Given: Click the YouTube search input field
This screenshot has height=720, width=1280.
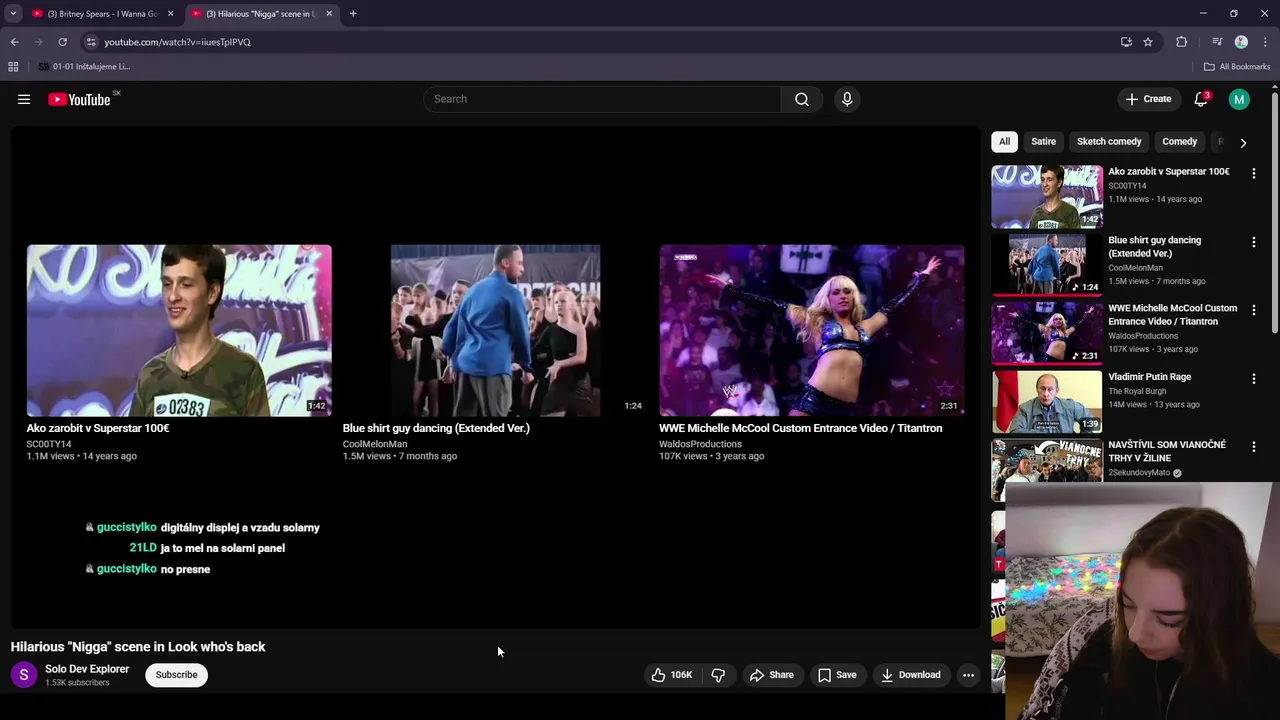Looking at the screenshot, I should tap(602, 99).
